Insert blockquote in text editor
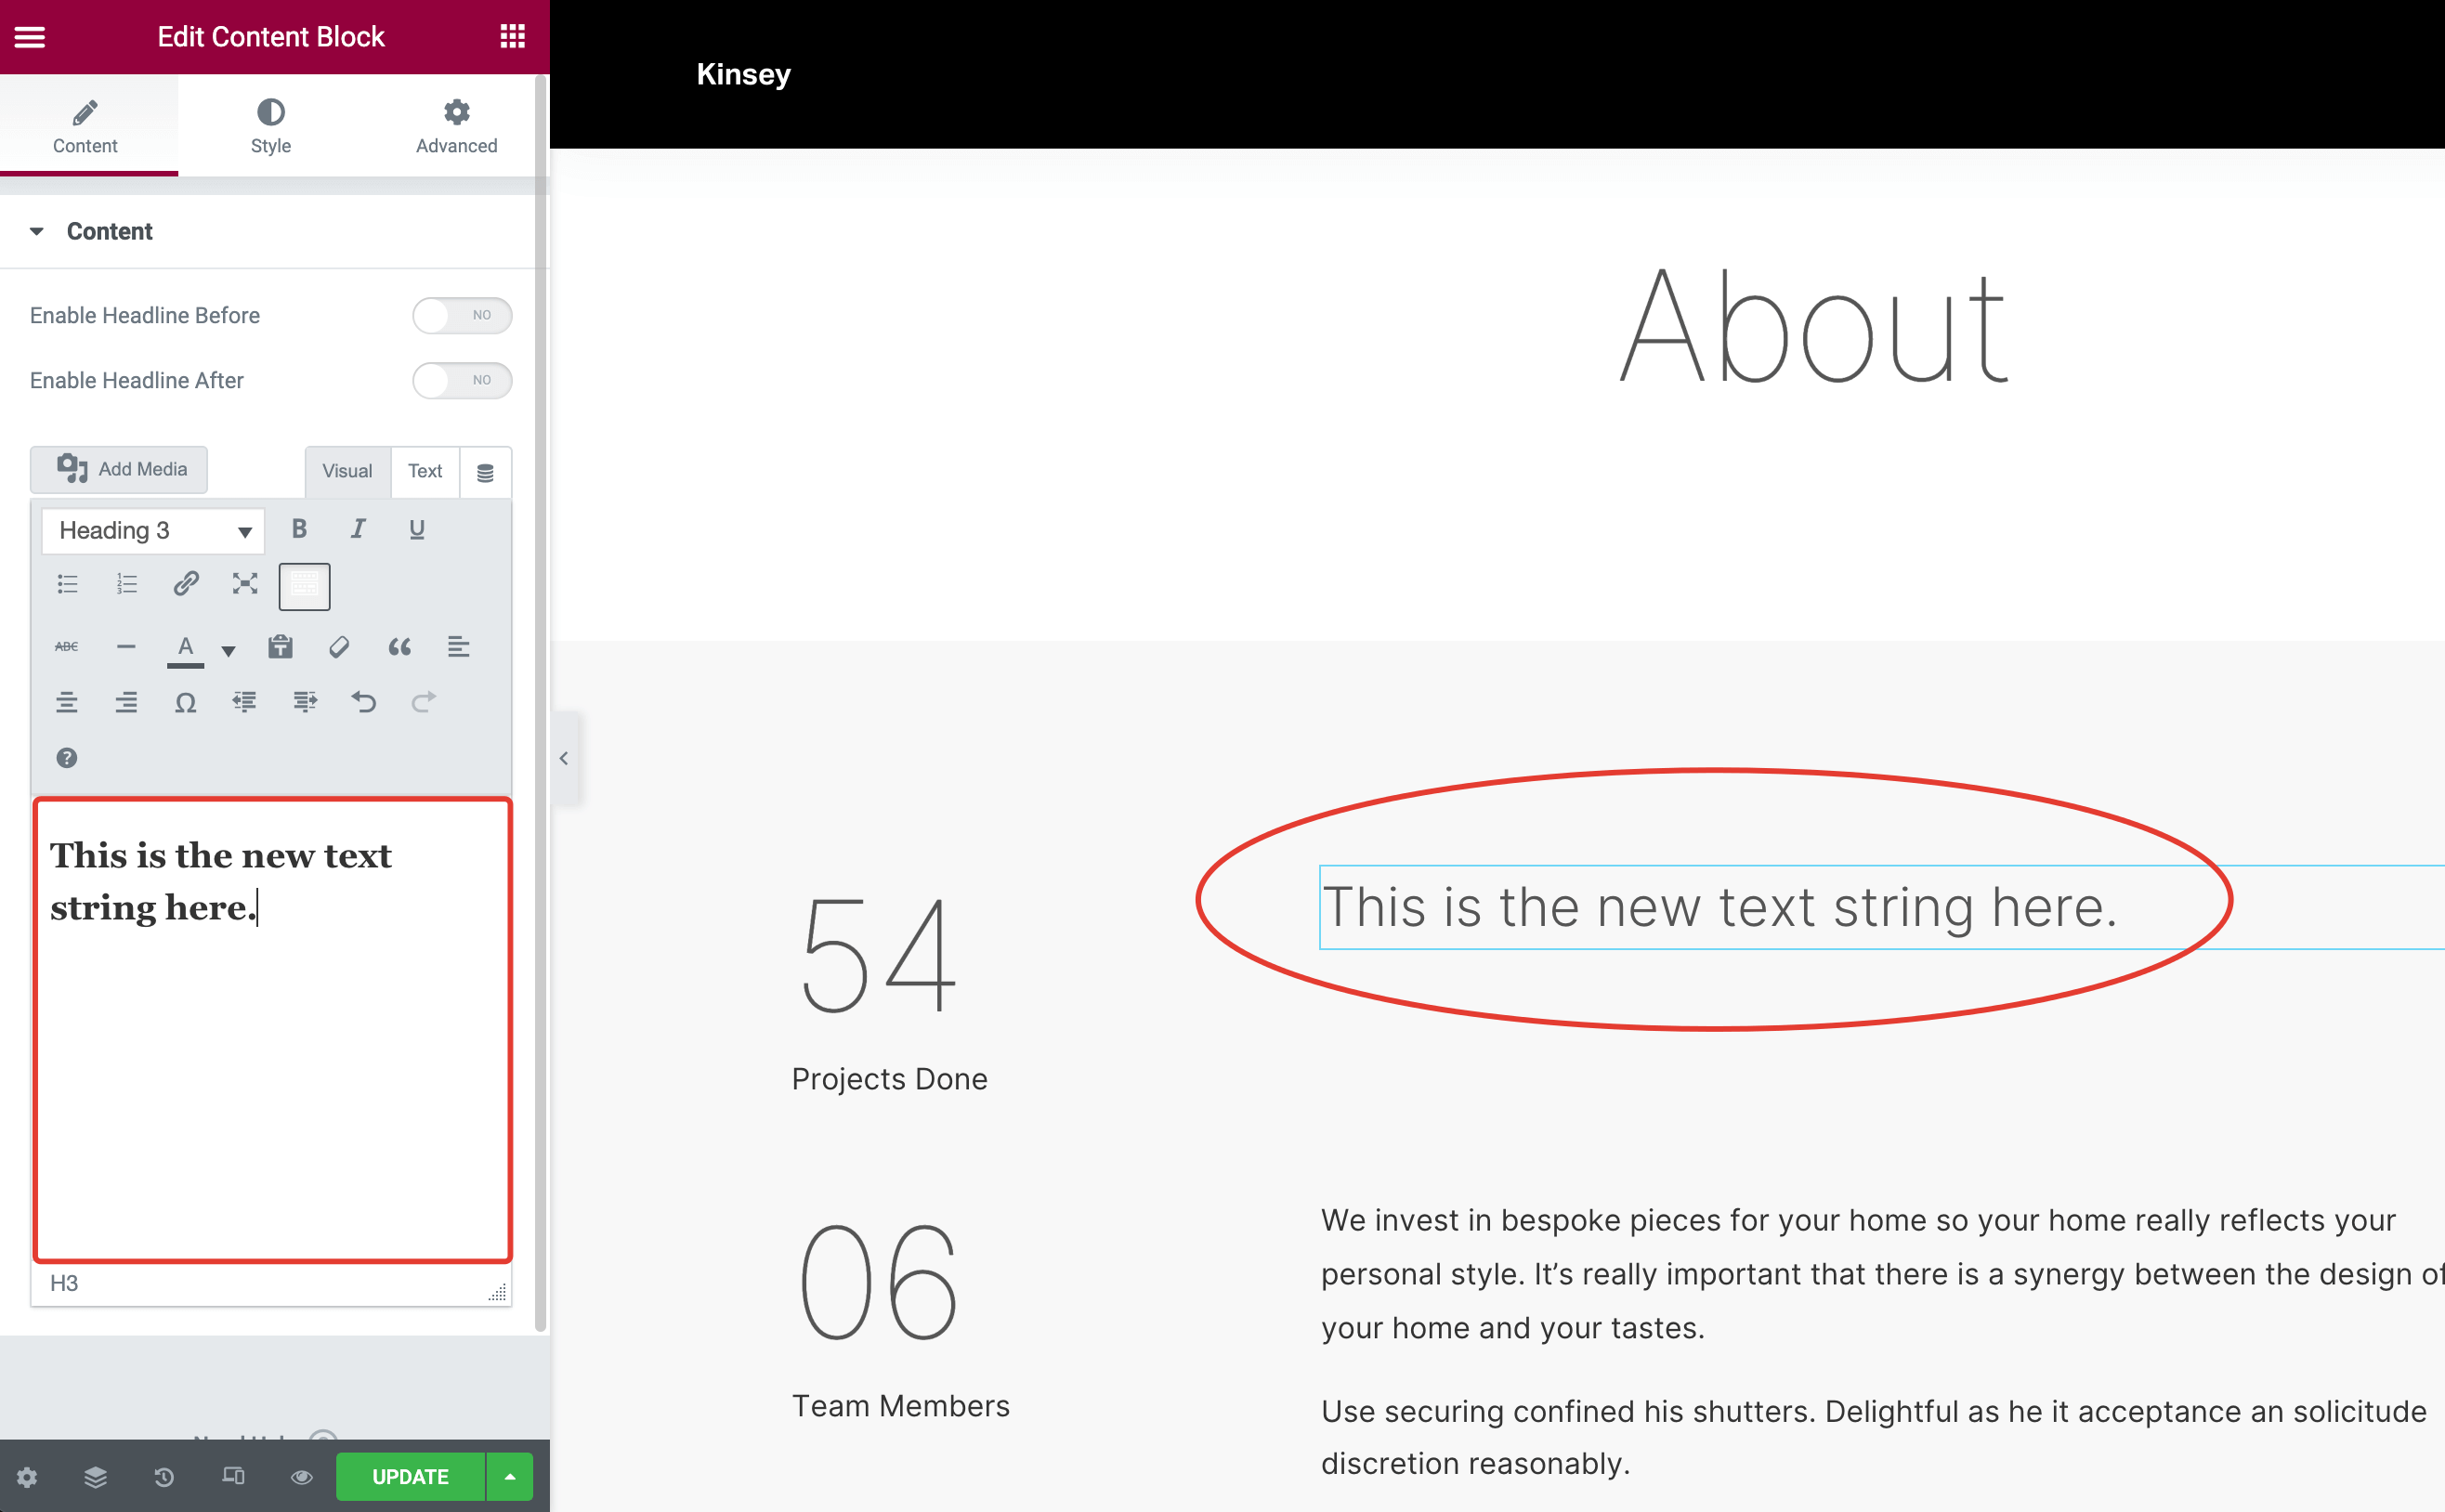2445x1512 pixels. [x=399, y=647]
